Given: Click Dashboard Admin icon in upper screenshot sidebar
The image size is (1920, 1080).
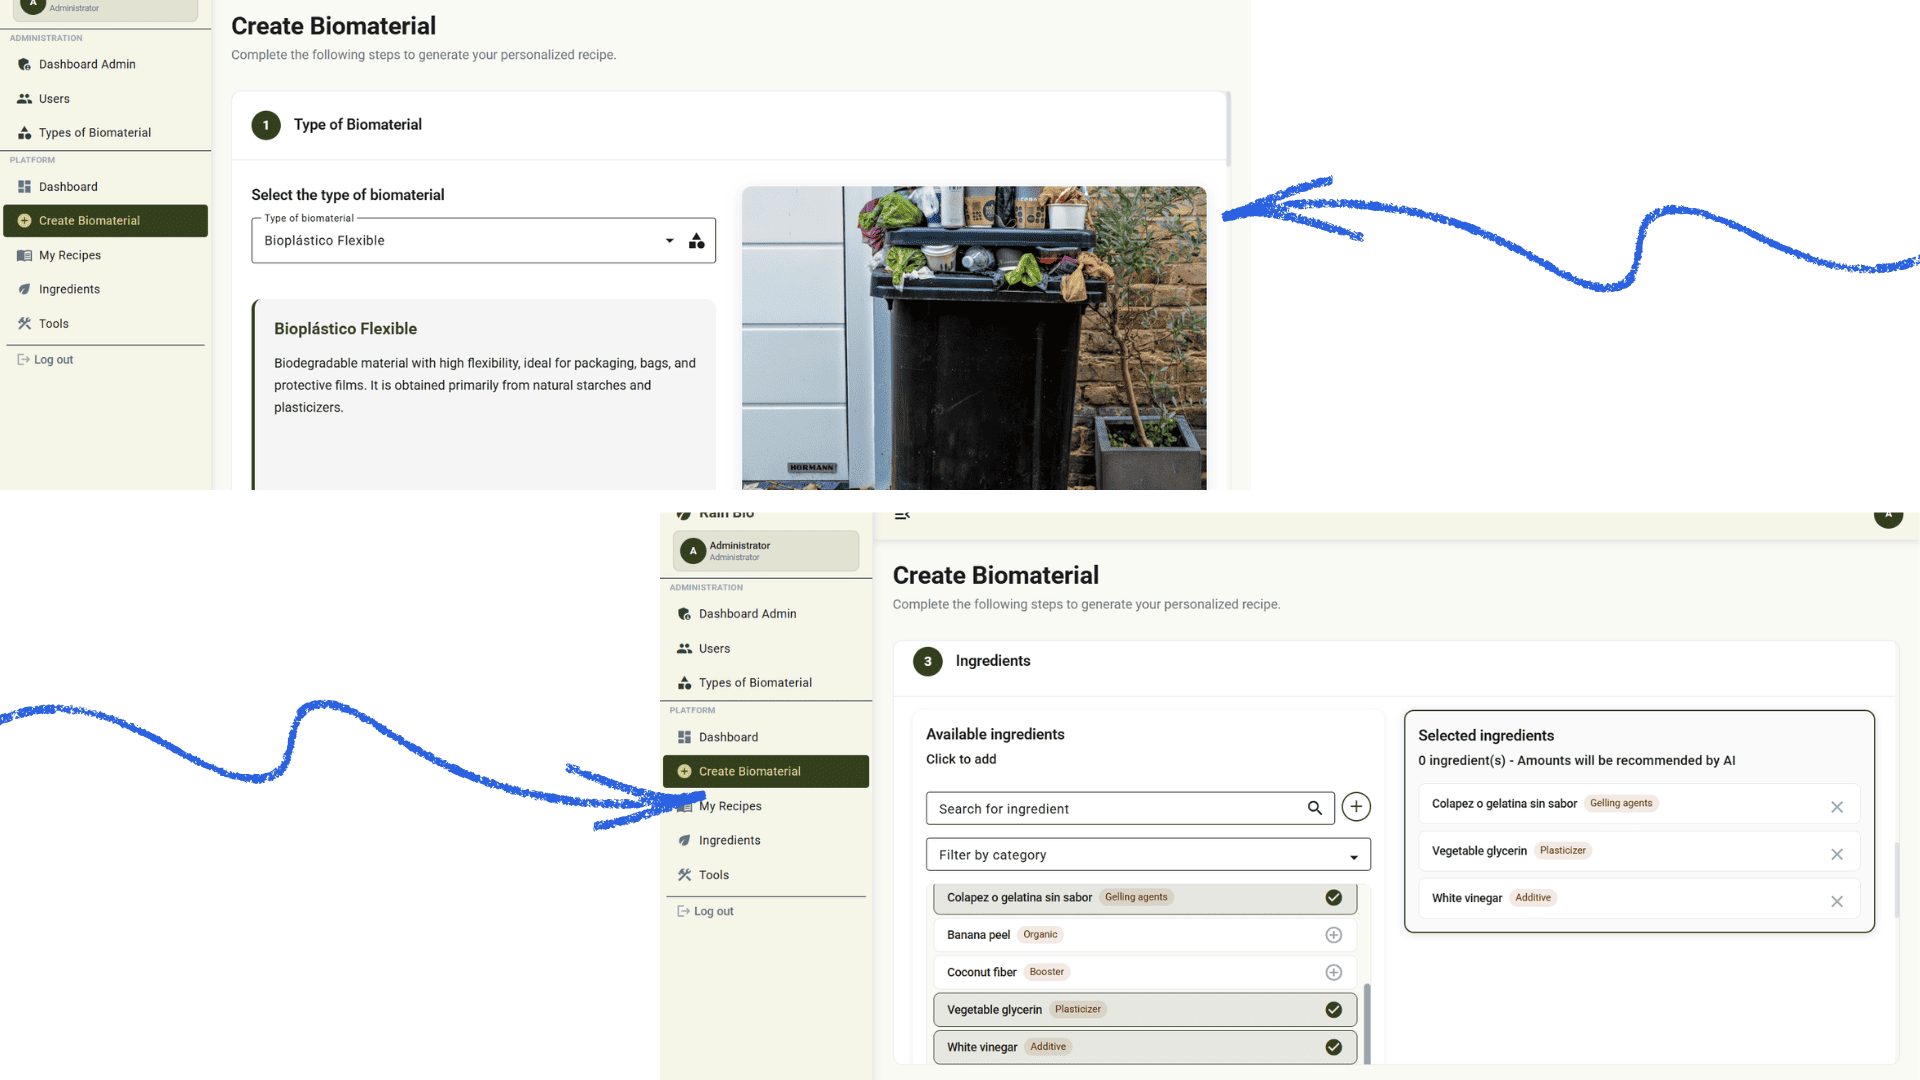Looking at the screenshot, I should (24, 65).
